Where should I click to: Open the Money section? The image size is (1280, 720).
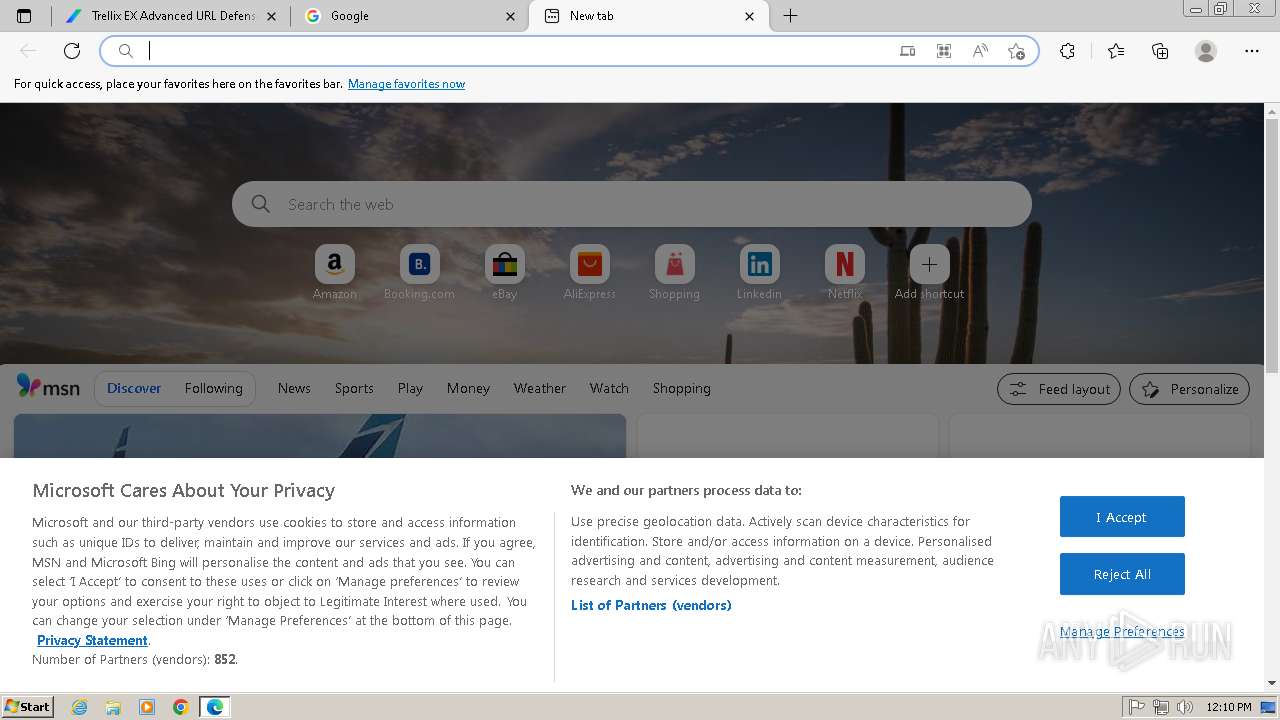pos(468,388)
